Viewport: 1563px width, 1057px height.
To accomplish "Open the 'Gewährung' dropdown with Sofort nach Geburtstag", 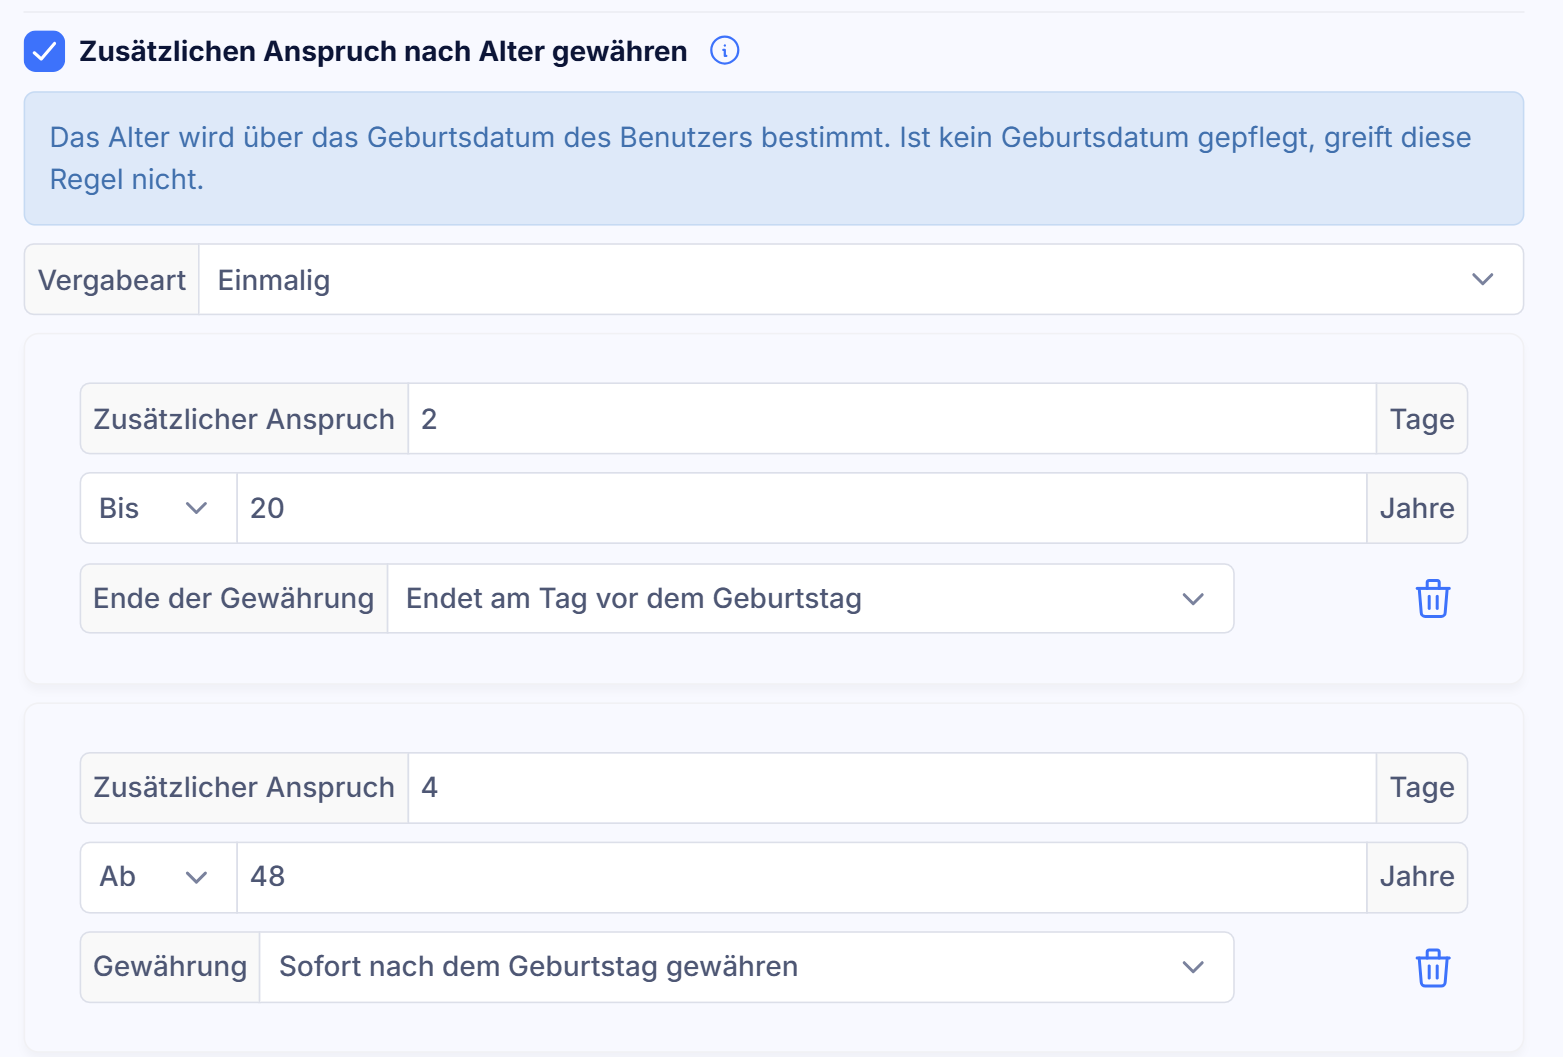I will click(746, 967).
